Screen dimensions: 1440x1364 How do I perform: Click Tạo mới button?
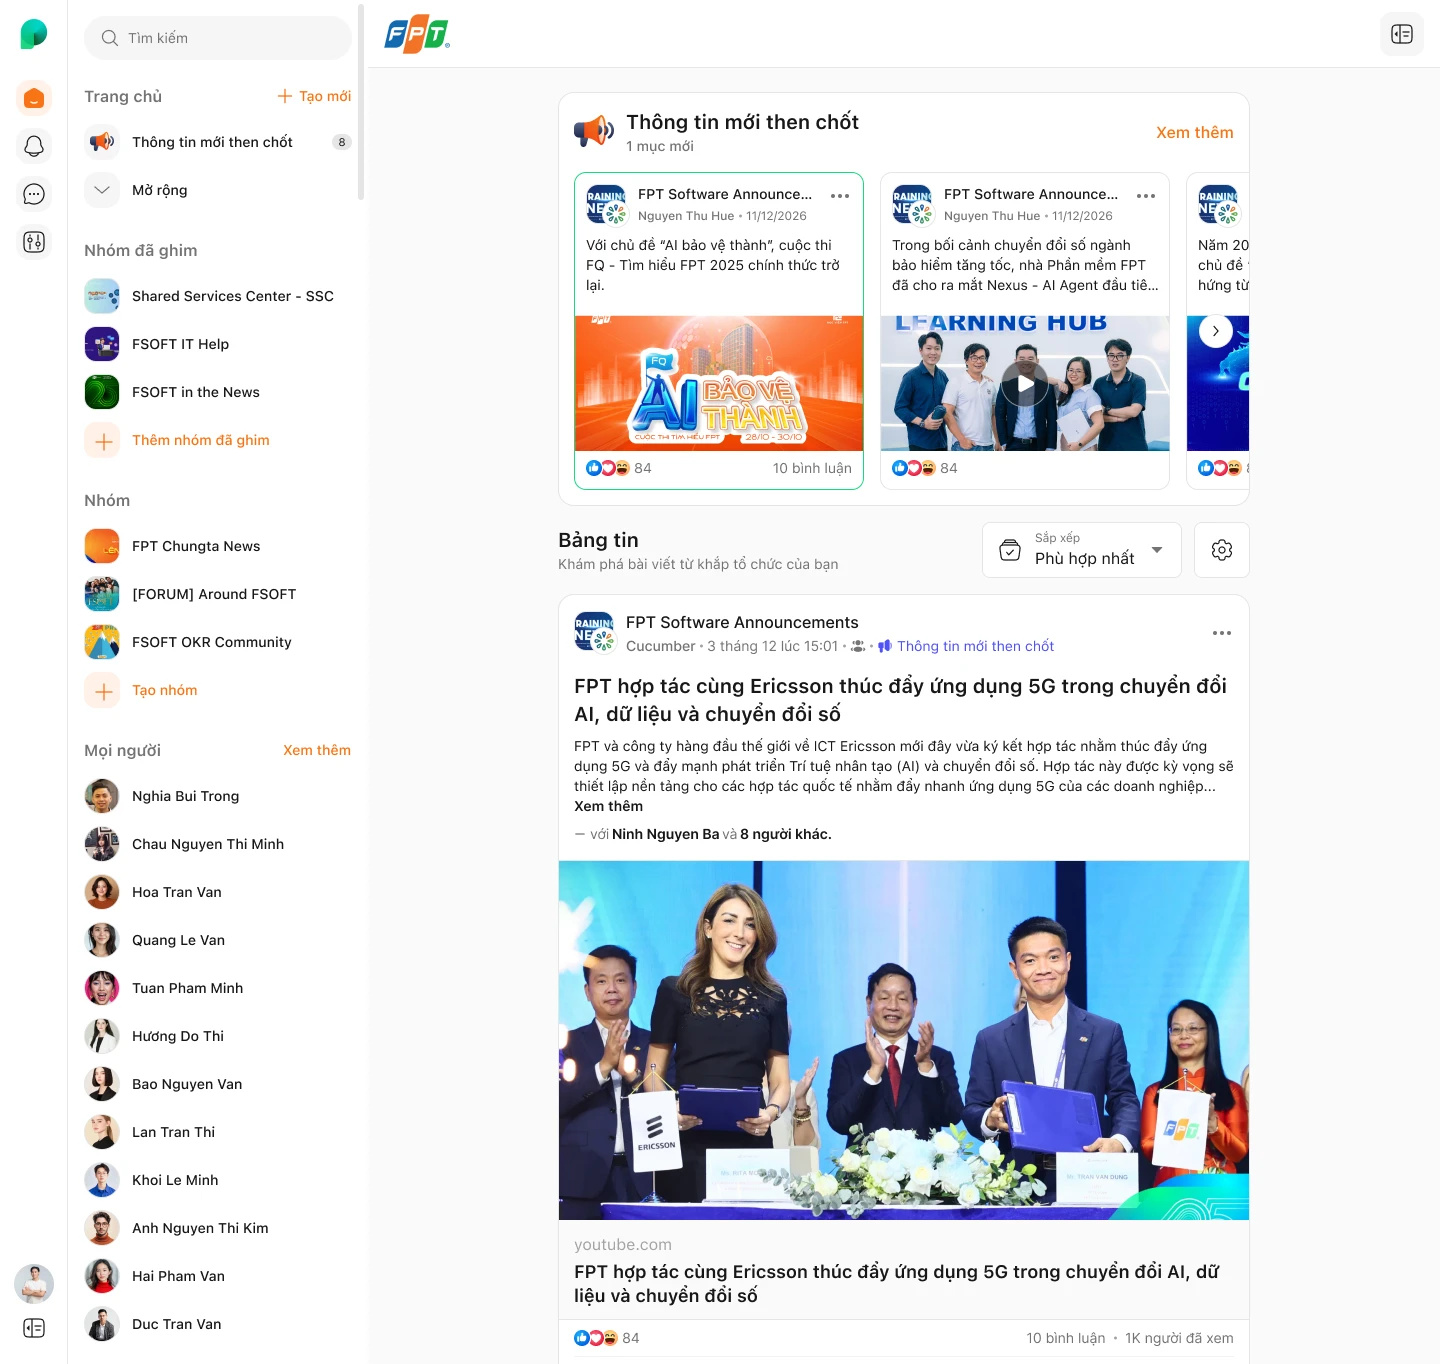(314, 96)
